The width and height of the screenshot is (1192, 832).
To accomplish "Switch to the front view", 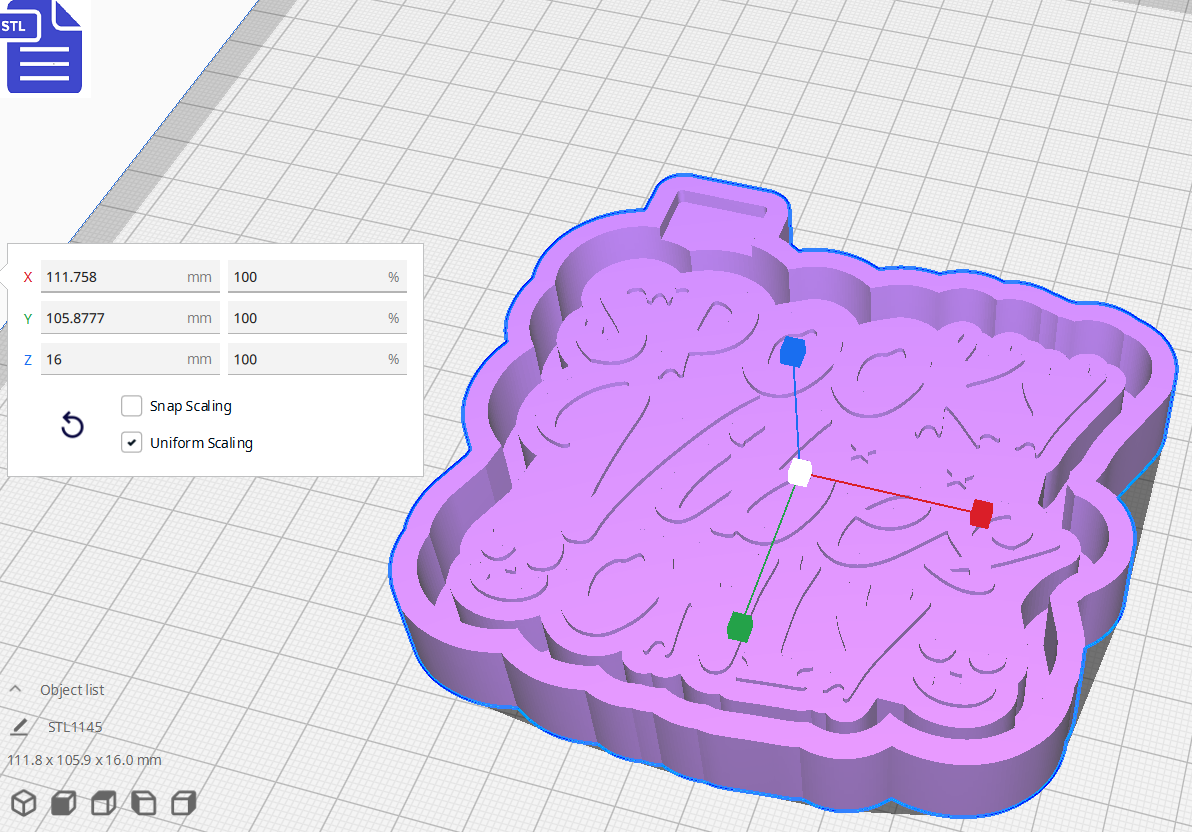I will (62, 802).
